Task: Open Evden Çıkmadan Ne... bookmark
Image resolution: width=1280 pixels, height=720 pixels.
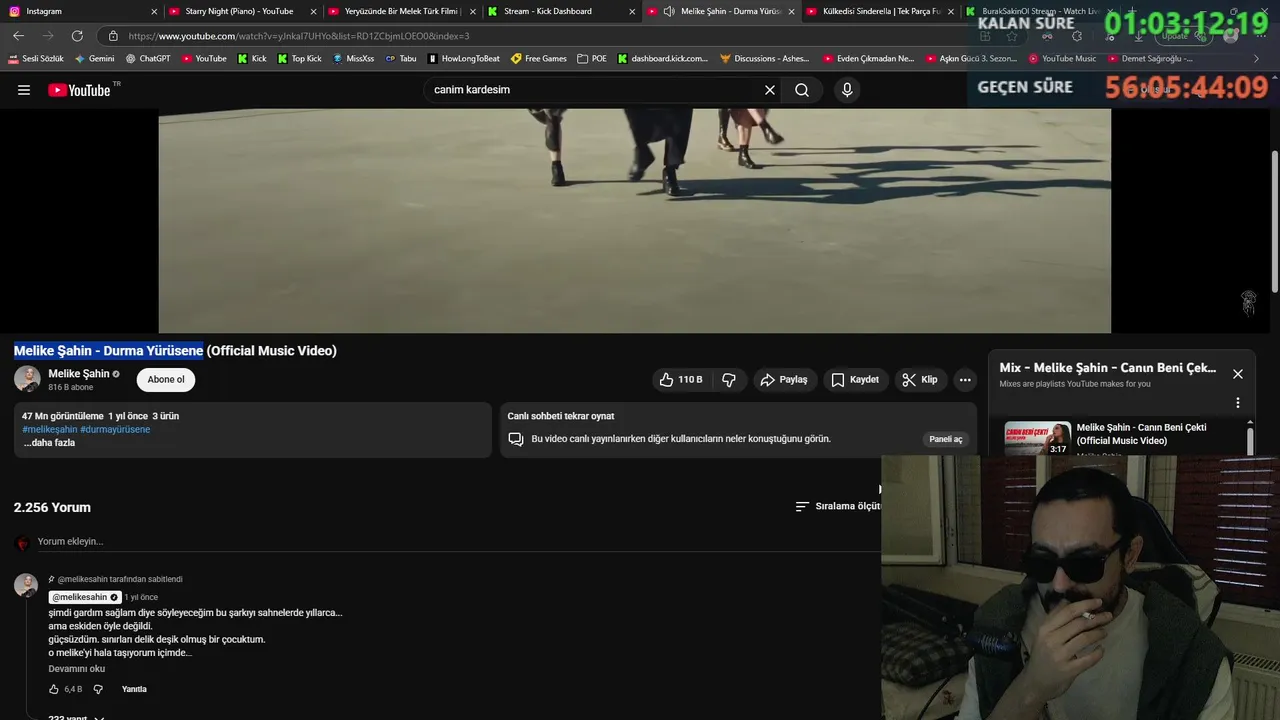Action: (868, 59)
